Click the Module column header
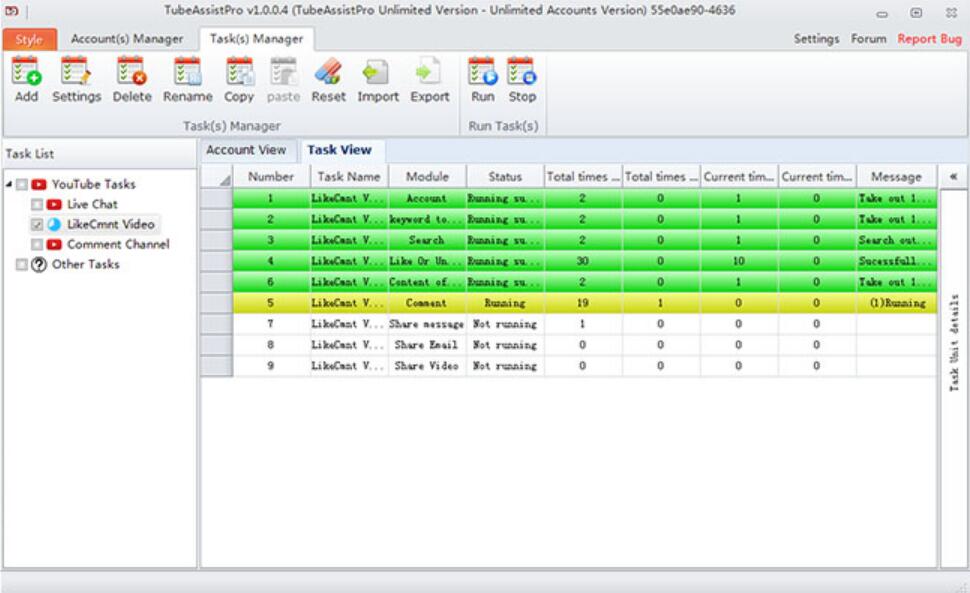 (x=427, y=177)
